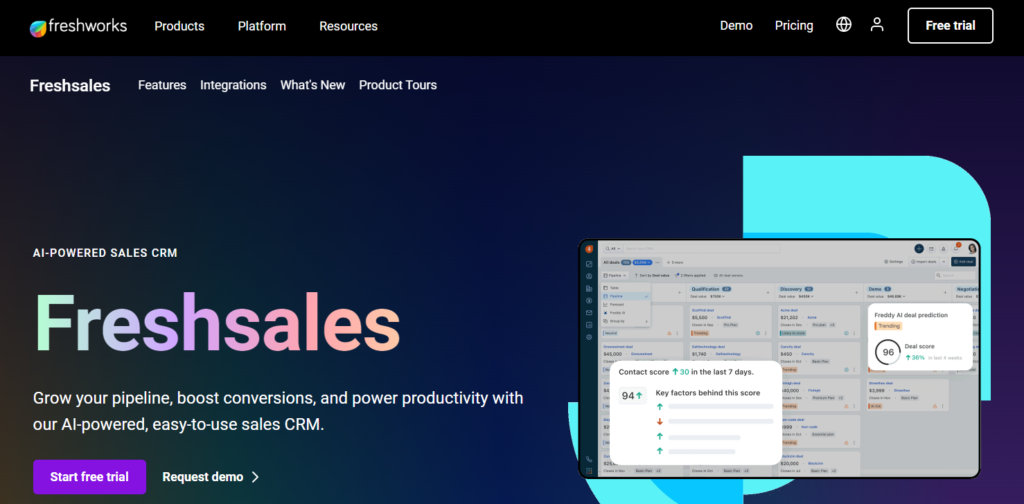Open the user account icon
Screen dimensions: 1024x504
[x=877, y=25]
